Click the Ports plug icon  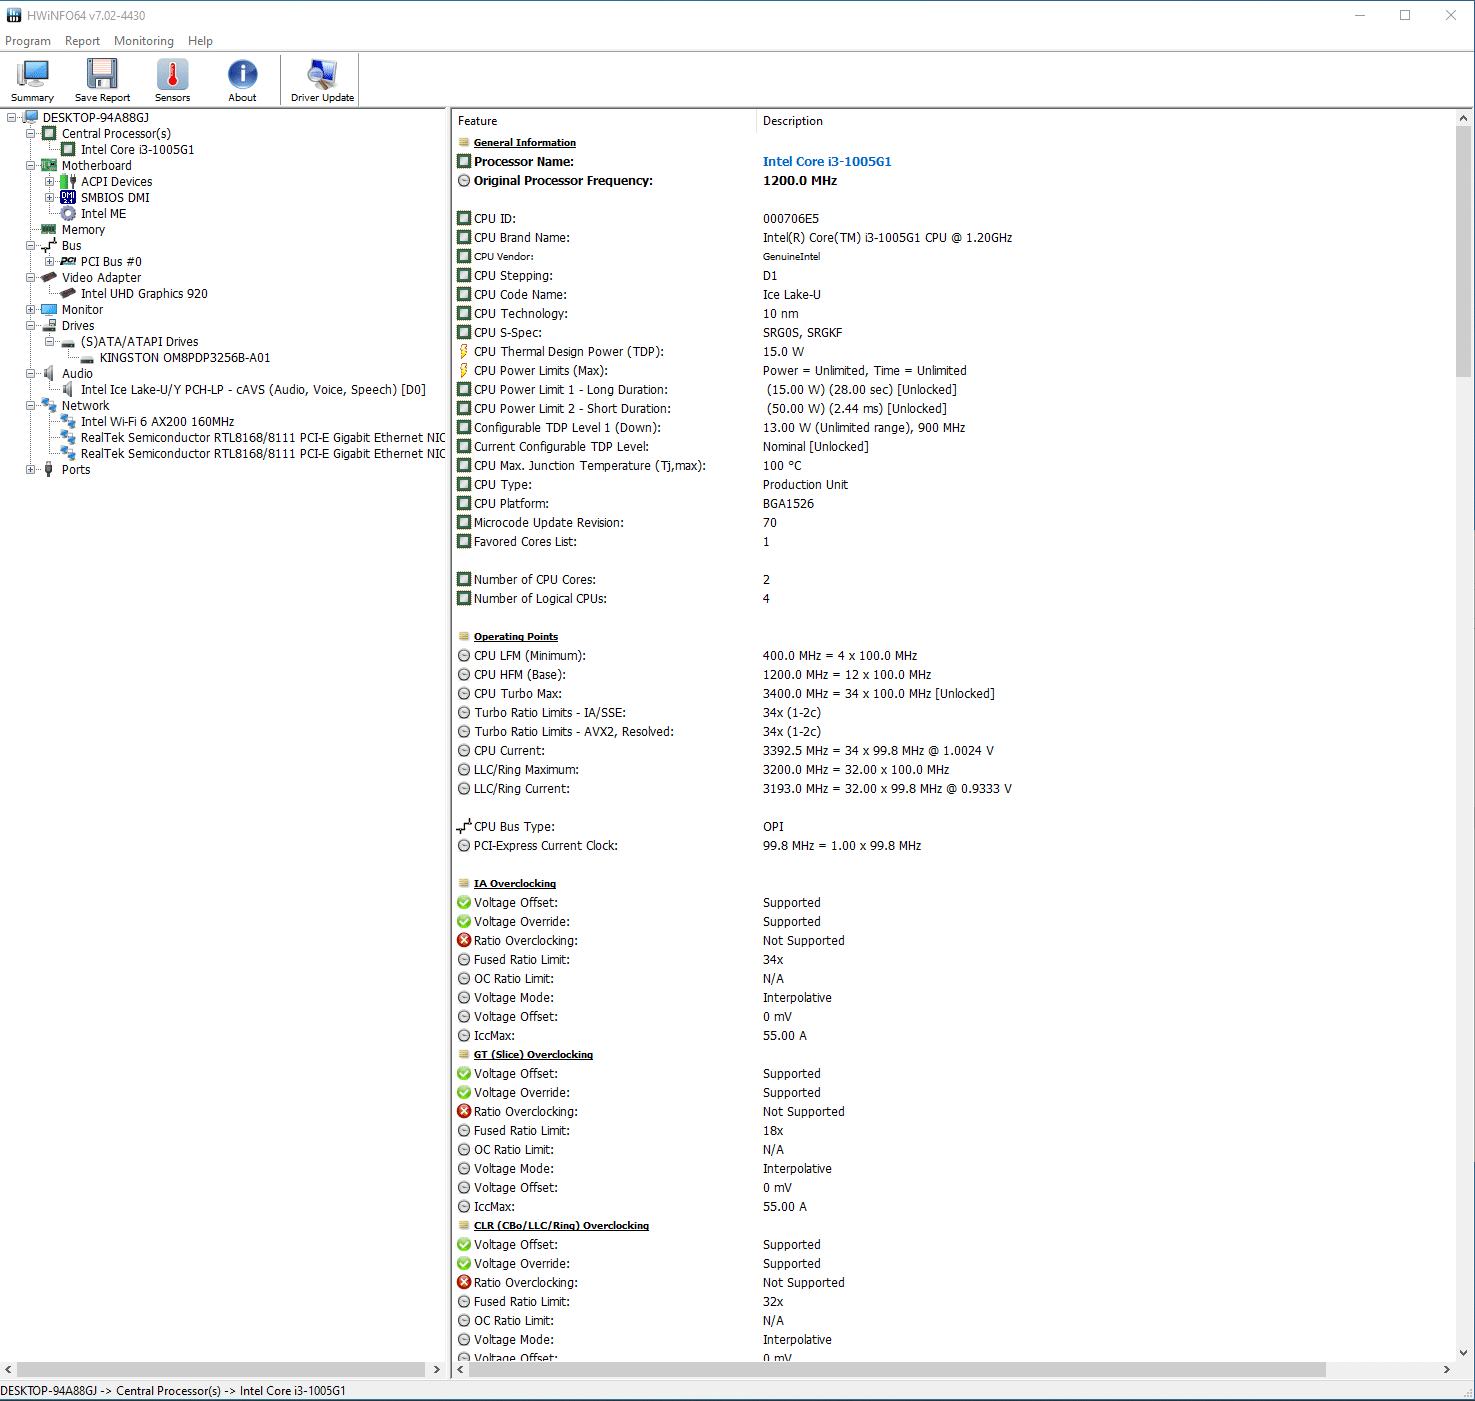49,469
